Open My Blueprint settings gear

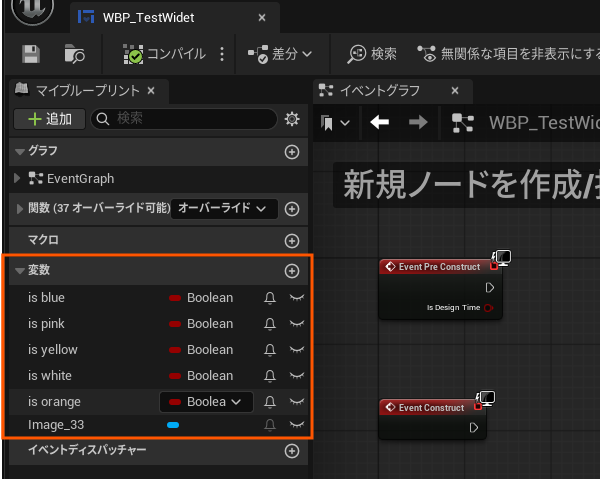[292, 119]
